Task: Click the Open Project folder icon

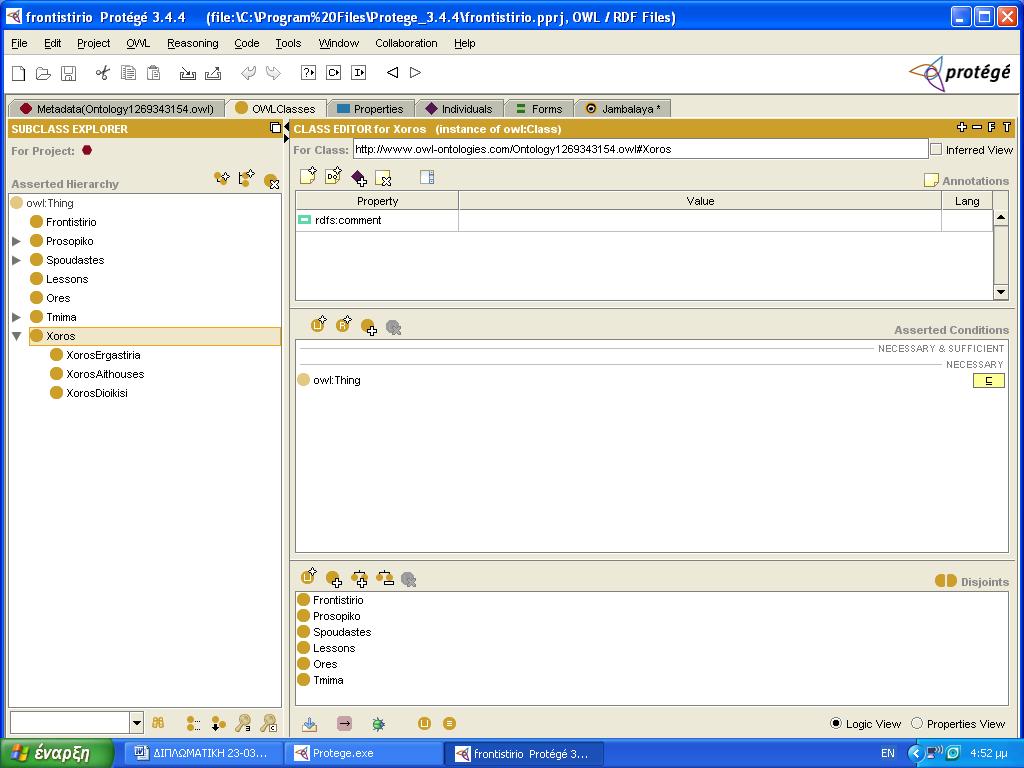Action: pyautogui.click(x=43, y=73)
